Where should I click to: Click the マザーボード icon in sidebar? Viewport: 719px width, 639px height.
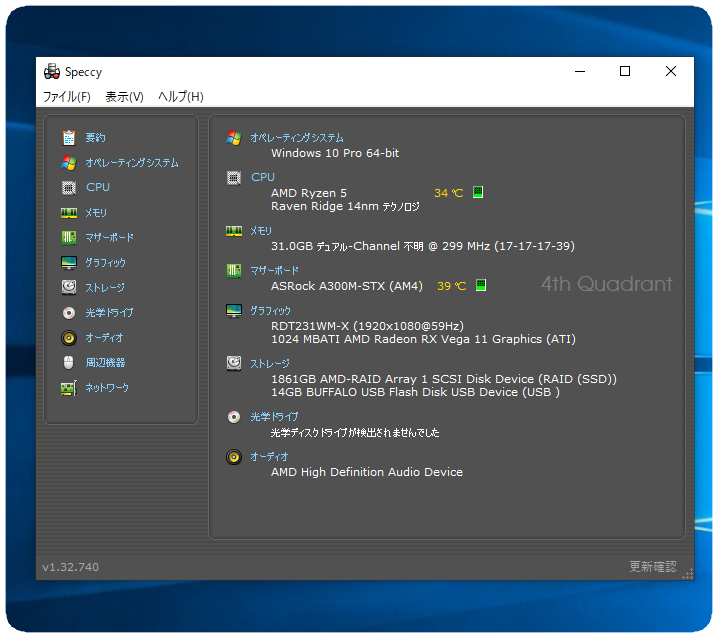pos(69,237)
